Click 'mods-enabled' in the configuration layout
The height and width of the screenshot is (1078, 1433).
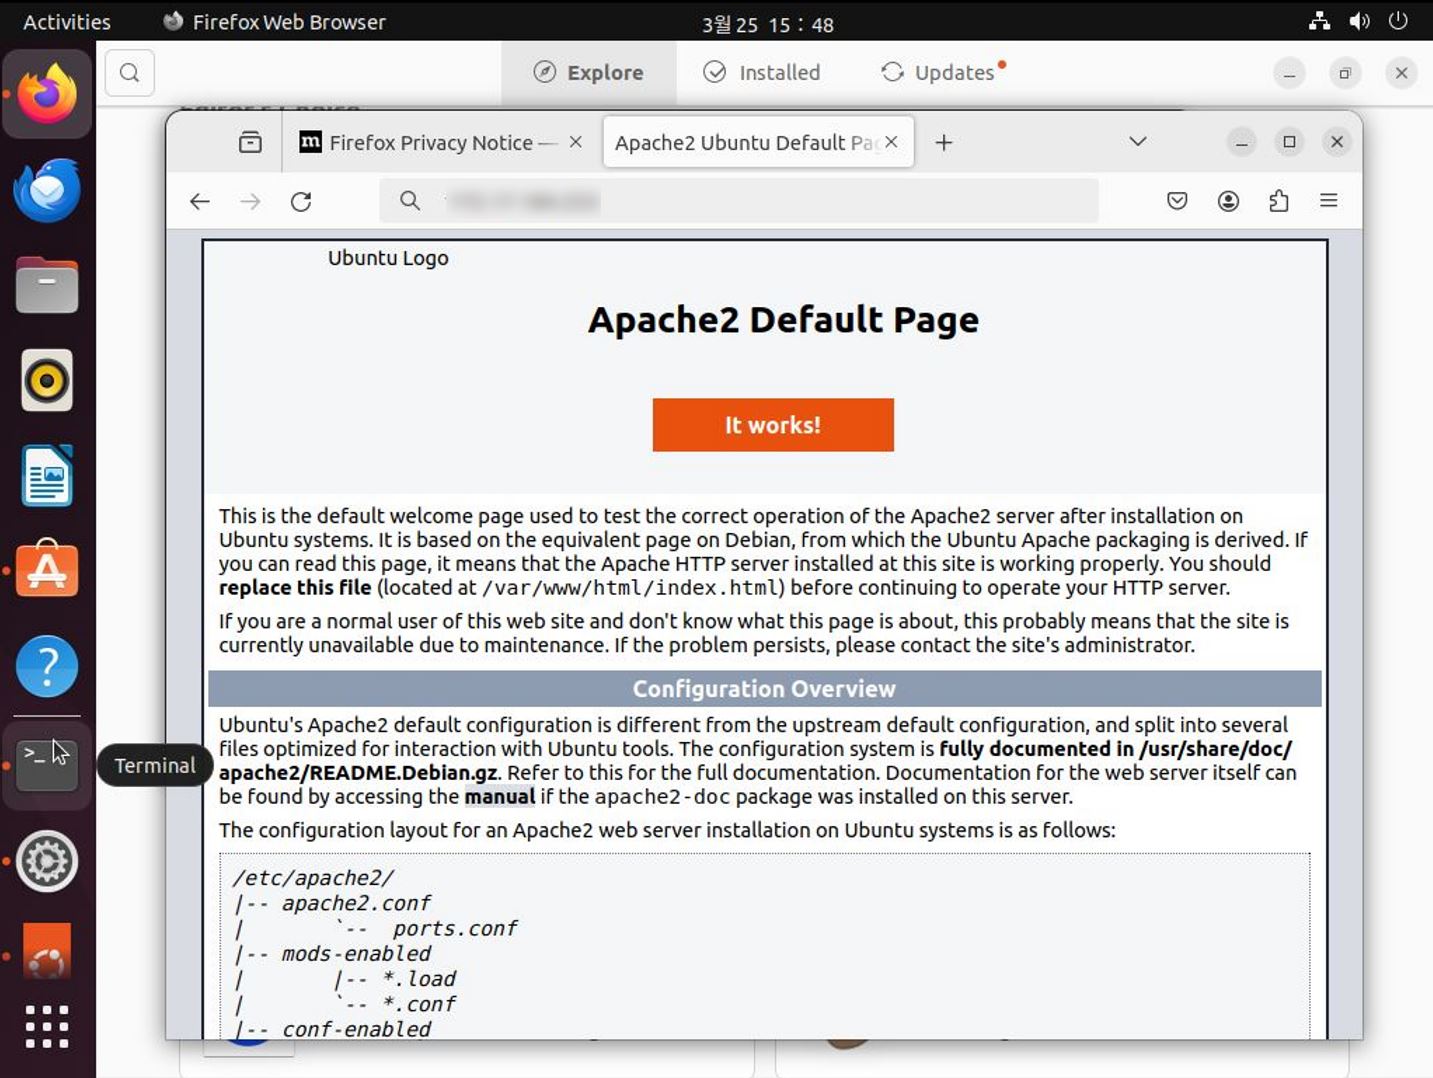pyautogui.click(x=356, y=954)
